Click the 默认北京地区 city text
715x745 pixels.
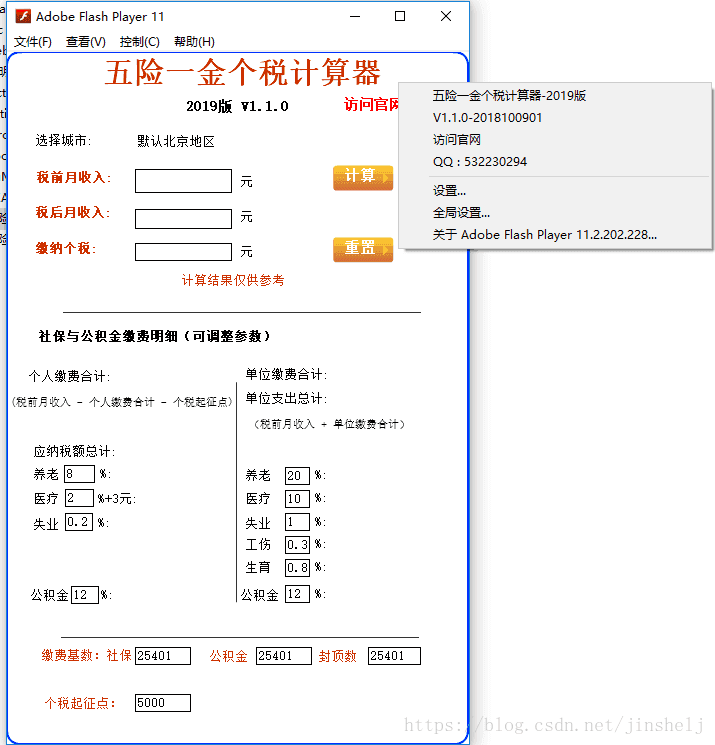[x=176, y=141]
